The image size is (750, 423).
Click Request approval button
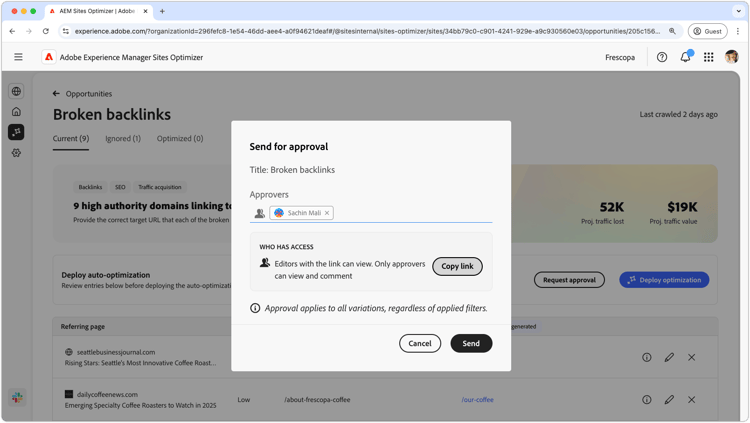(569, 280)
